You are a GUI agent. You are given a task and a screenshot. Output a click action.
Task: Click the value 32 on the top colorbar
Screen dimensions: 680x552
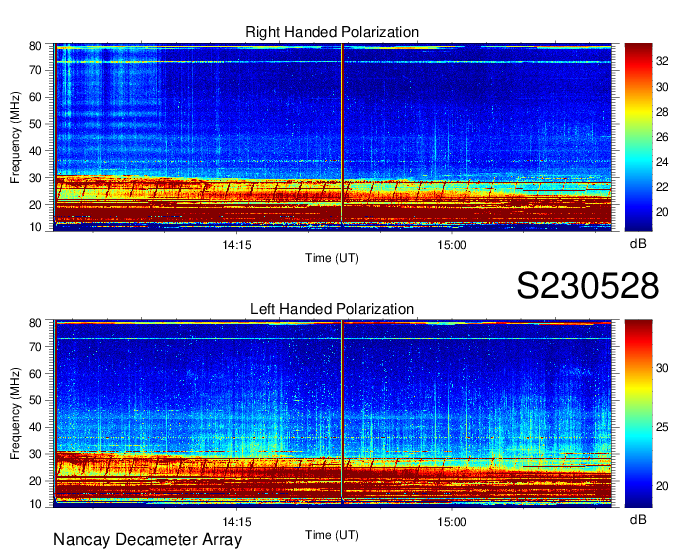click(662, 61)
